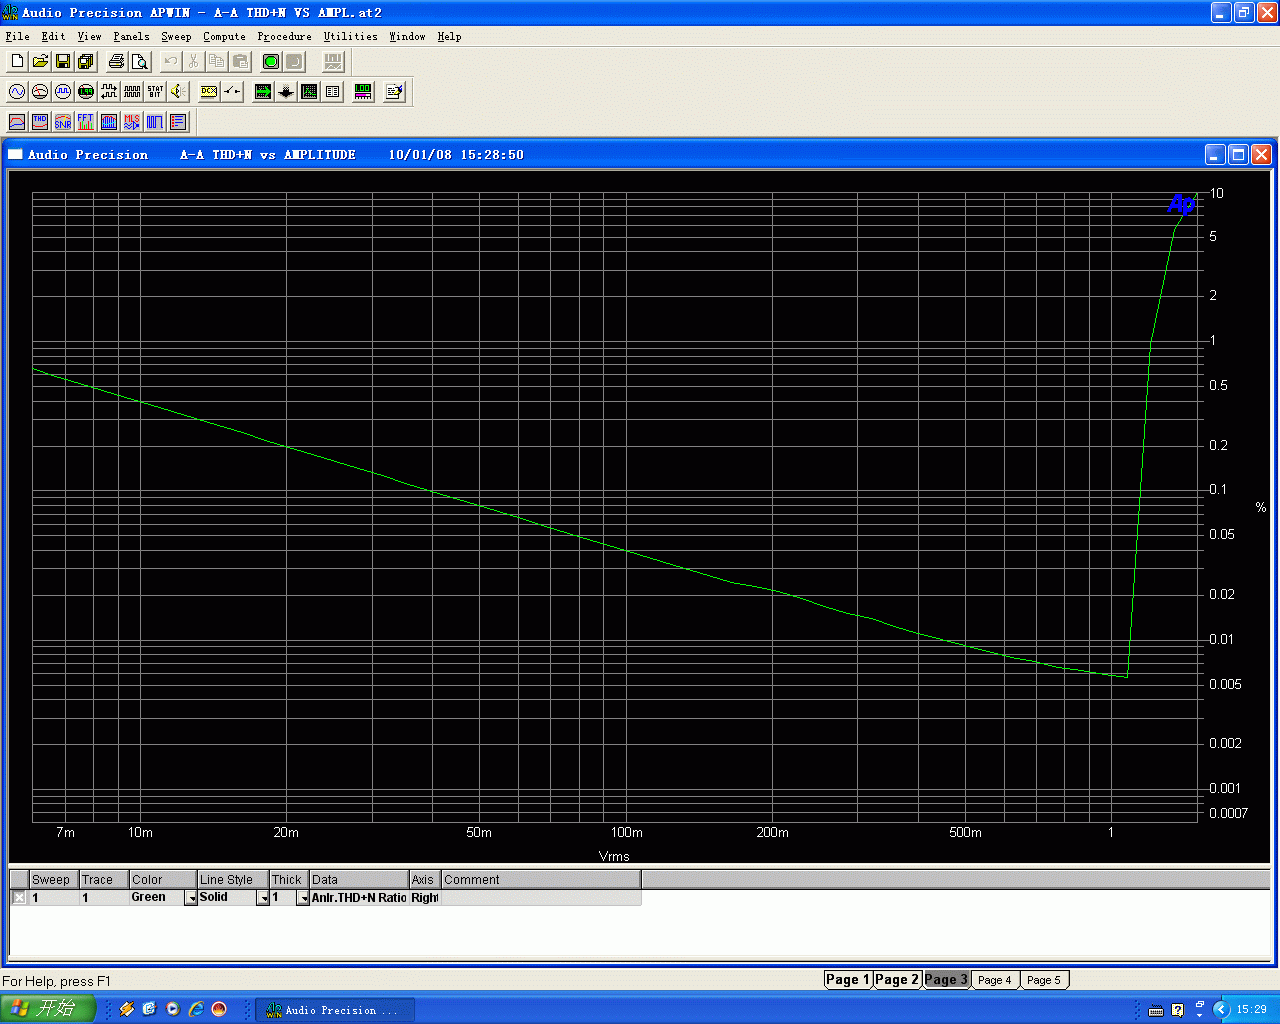The image size is (1280, 1024).
Task: Open the Procedure Editor notepad icon
Action: click(x=395, y=92)
